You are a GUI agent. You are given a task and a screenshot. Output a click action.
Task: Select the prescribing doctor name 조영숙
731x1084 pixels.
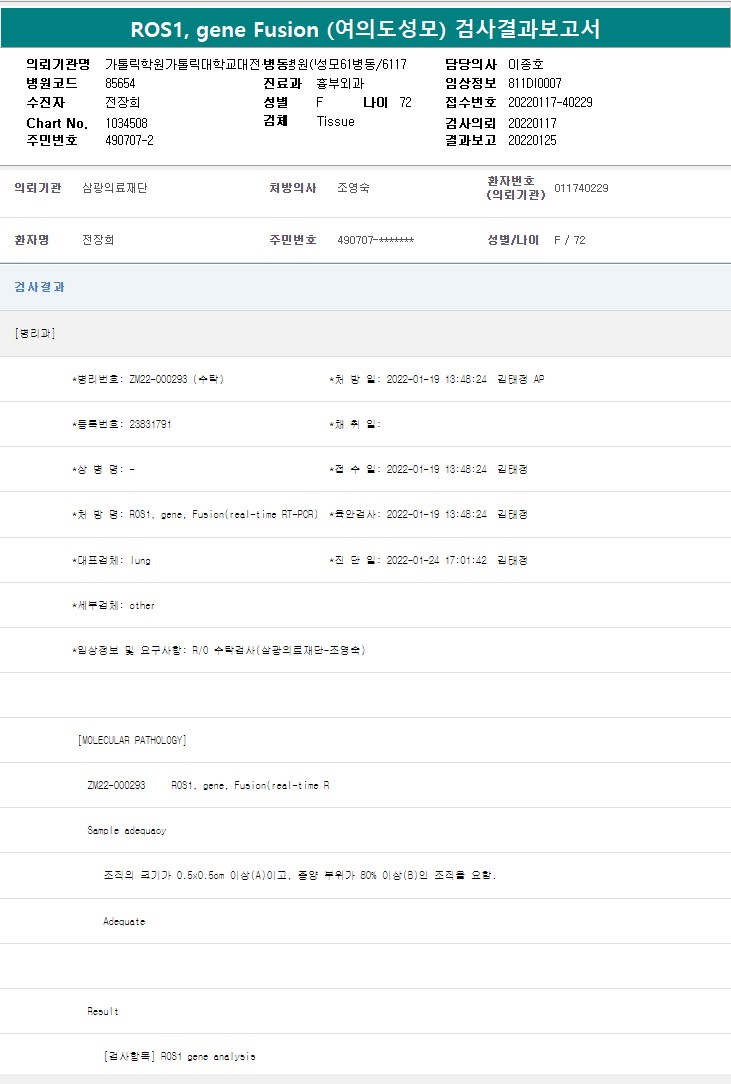pos(353,188)
